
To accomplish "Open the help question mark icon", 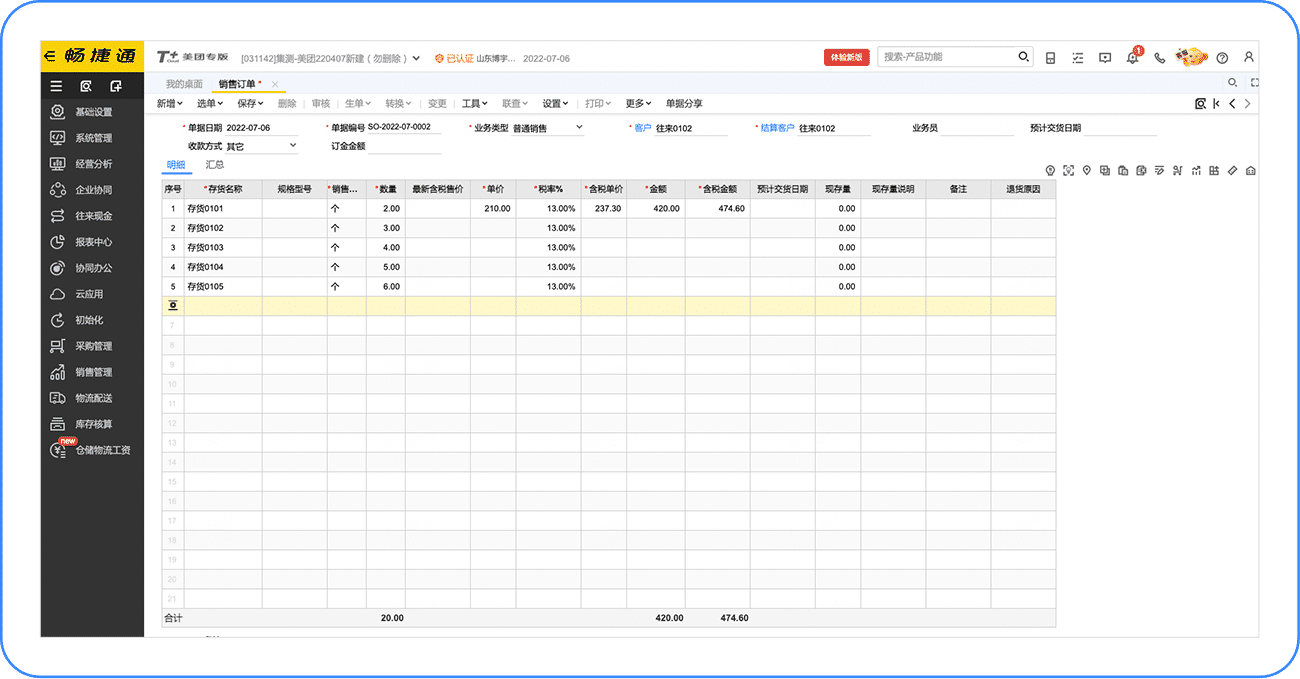I will tap(1222, 58).
